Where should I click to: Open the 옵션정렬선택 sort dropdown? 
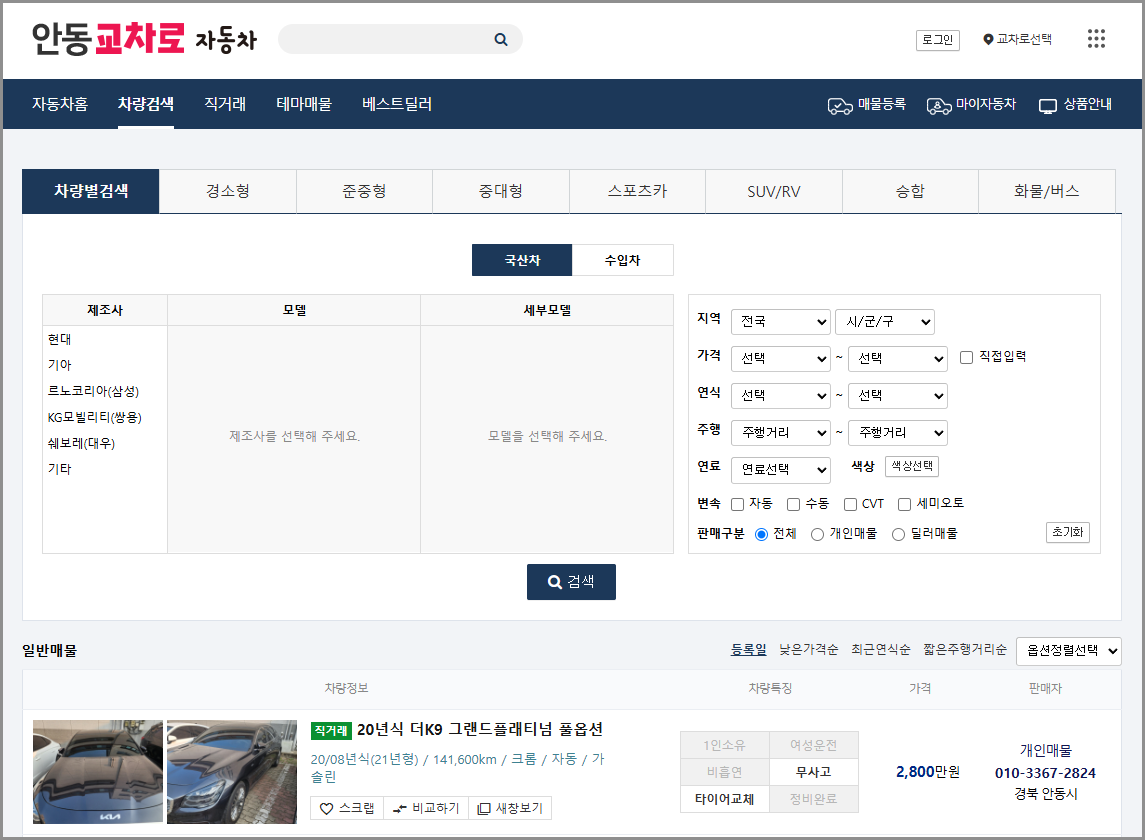click(x=1068, y=650)
